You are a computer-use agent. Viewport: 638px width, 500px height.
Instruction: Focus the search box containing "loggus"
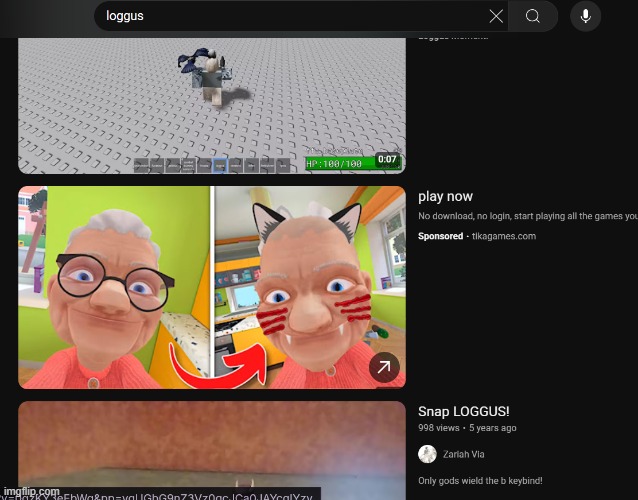[x=290, y=16]
